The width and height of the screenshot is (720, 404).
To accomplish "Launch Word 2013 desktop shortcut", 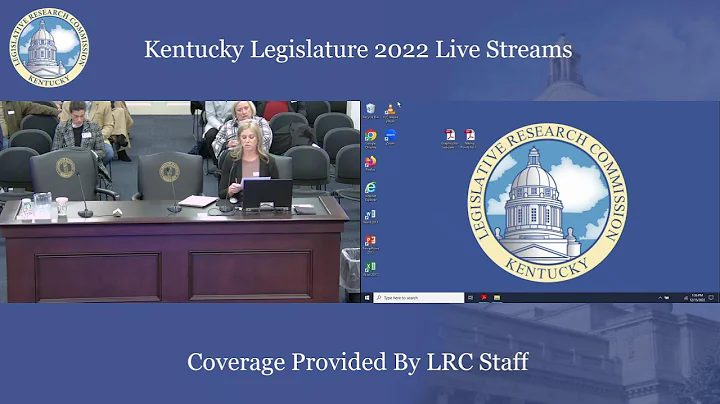I will pos(371,217).
